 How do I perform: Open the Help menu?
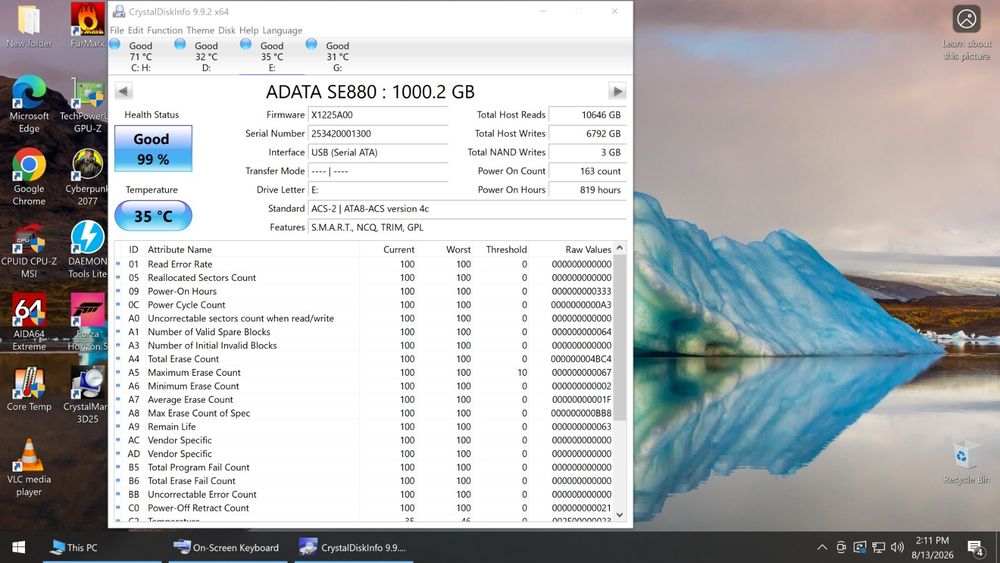coord(249,30)
